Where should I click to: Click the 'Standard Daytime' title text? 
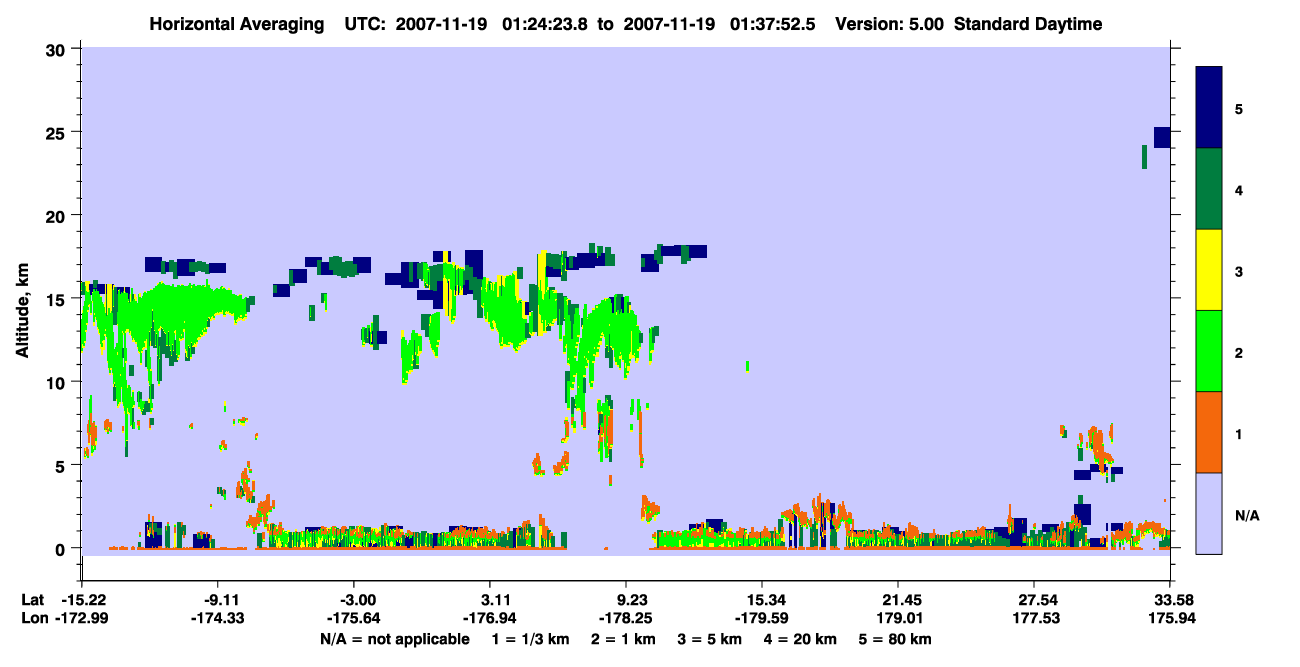point(1028,24)
